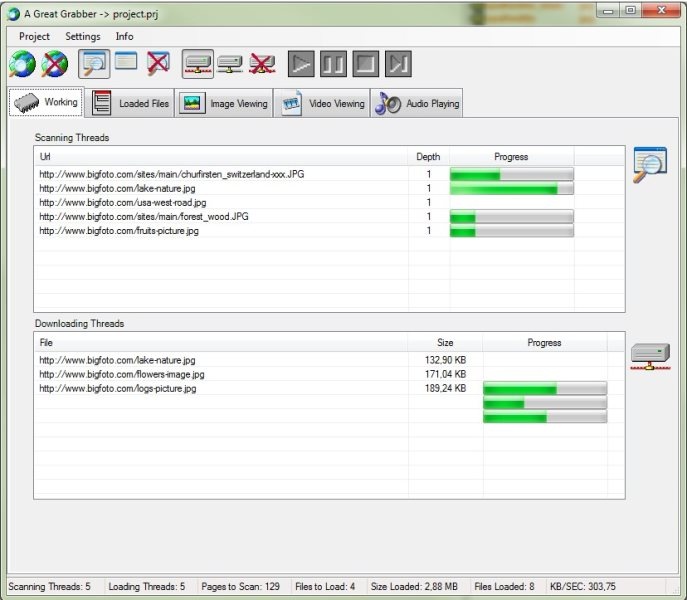Open the Audio Playing tab
687x600 pixels.
click(417, 103)
